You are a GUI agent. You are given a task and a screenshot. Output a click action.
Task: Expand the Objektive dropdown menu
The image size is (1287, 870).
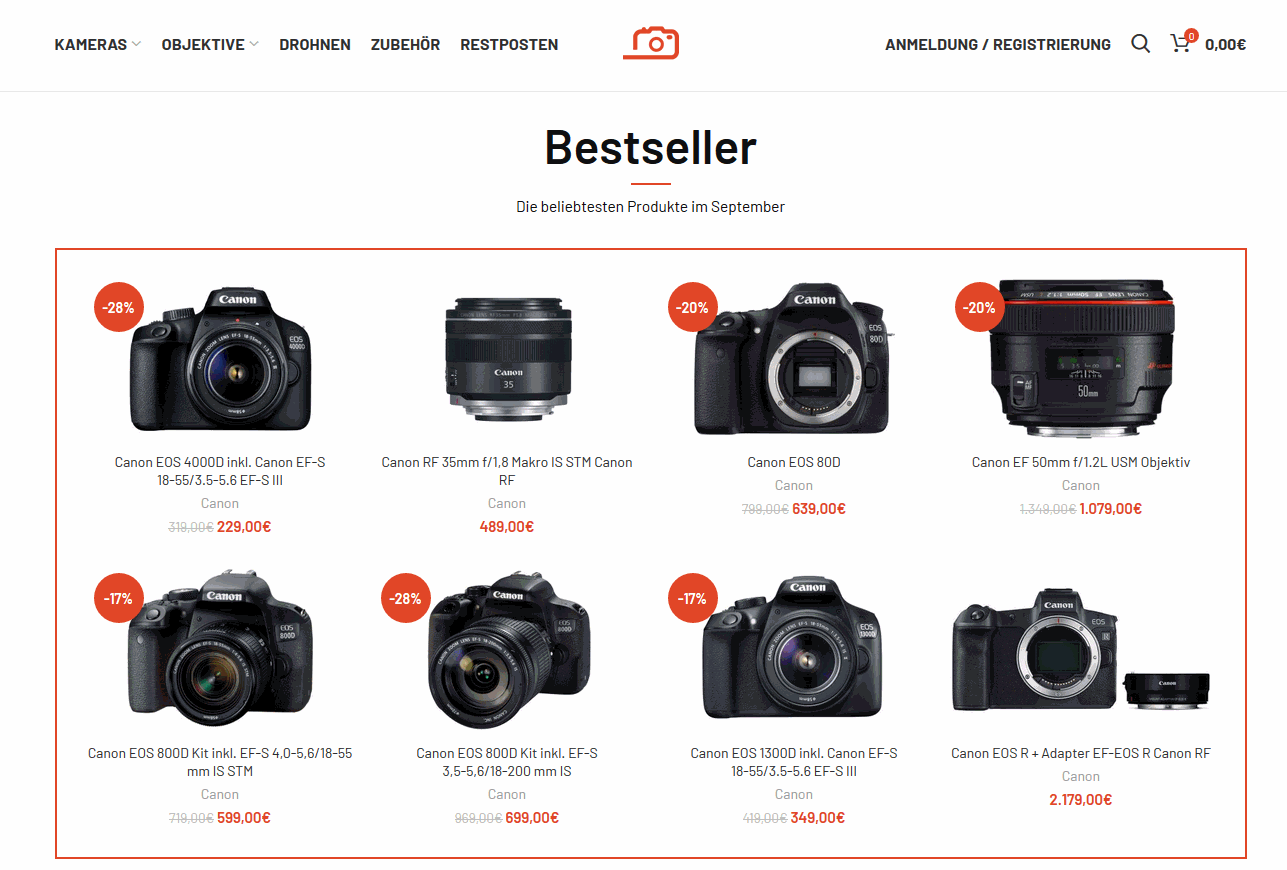(x=210, y=44)
